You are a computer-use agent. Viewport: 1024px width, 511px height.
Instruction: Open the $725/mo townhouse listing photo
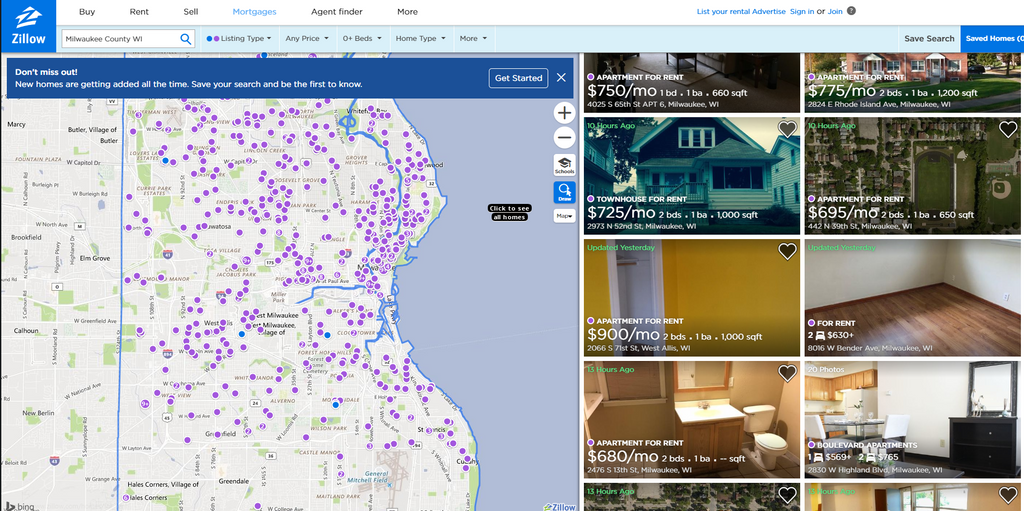coord(692,176)
